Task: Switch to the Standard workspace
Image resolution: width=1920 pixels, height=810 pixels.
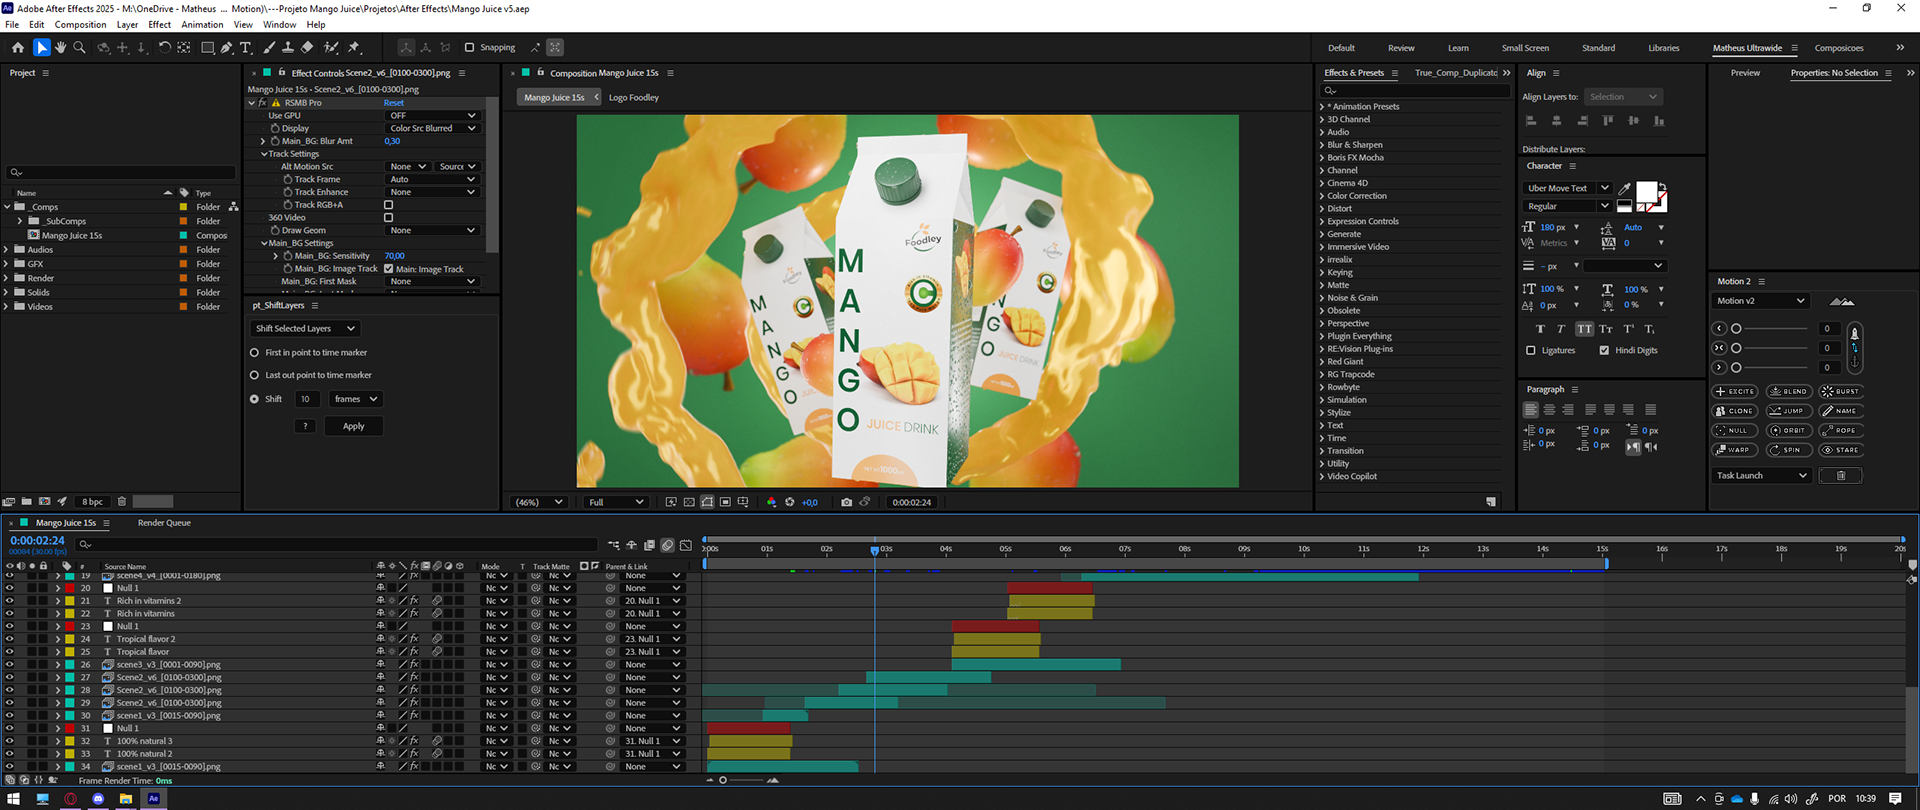Action: (1598, 48)
